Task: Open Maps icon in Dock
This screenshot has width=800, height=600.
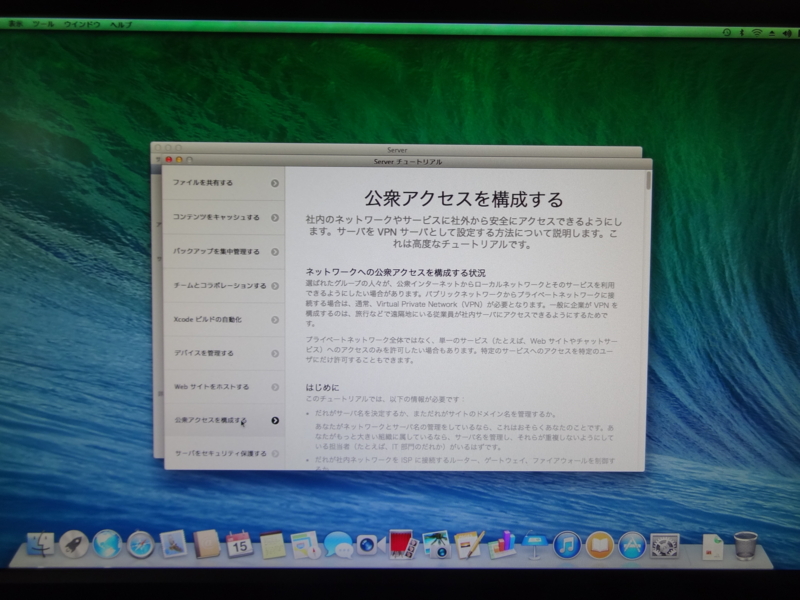Action: (305, 545)
